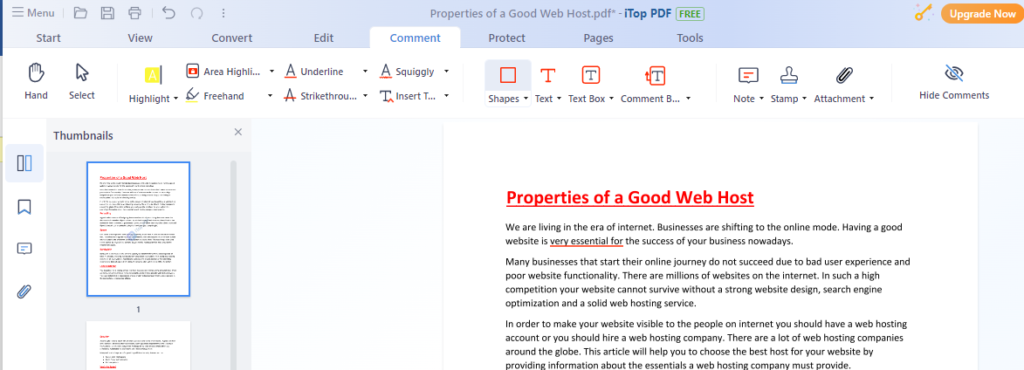Viewport: 1024px width, 370px height.
Task: Switch to the Tools tab
Action: click(x=690, y=38)
